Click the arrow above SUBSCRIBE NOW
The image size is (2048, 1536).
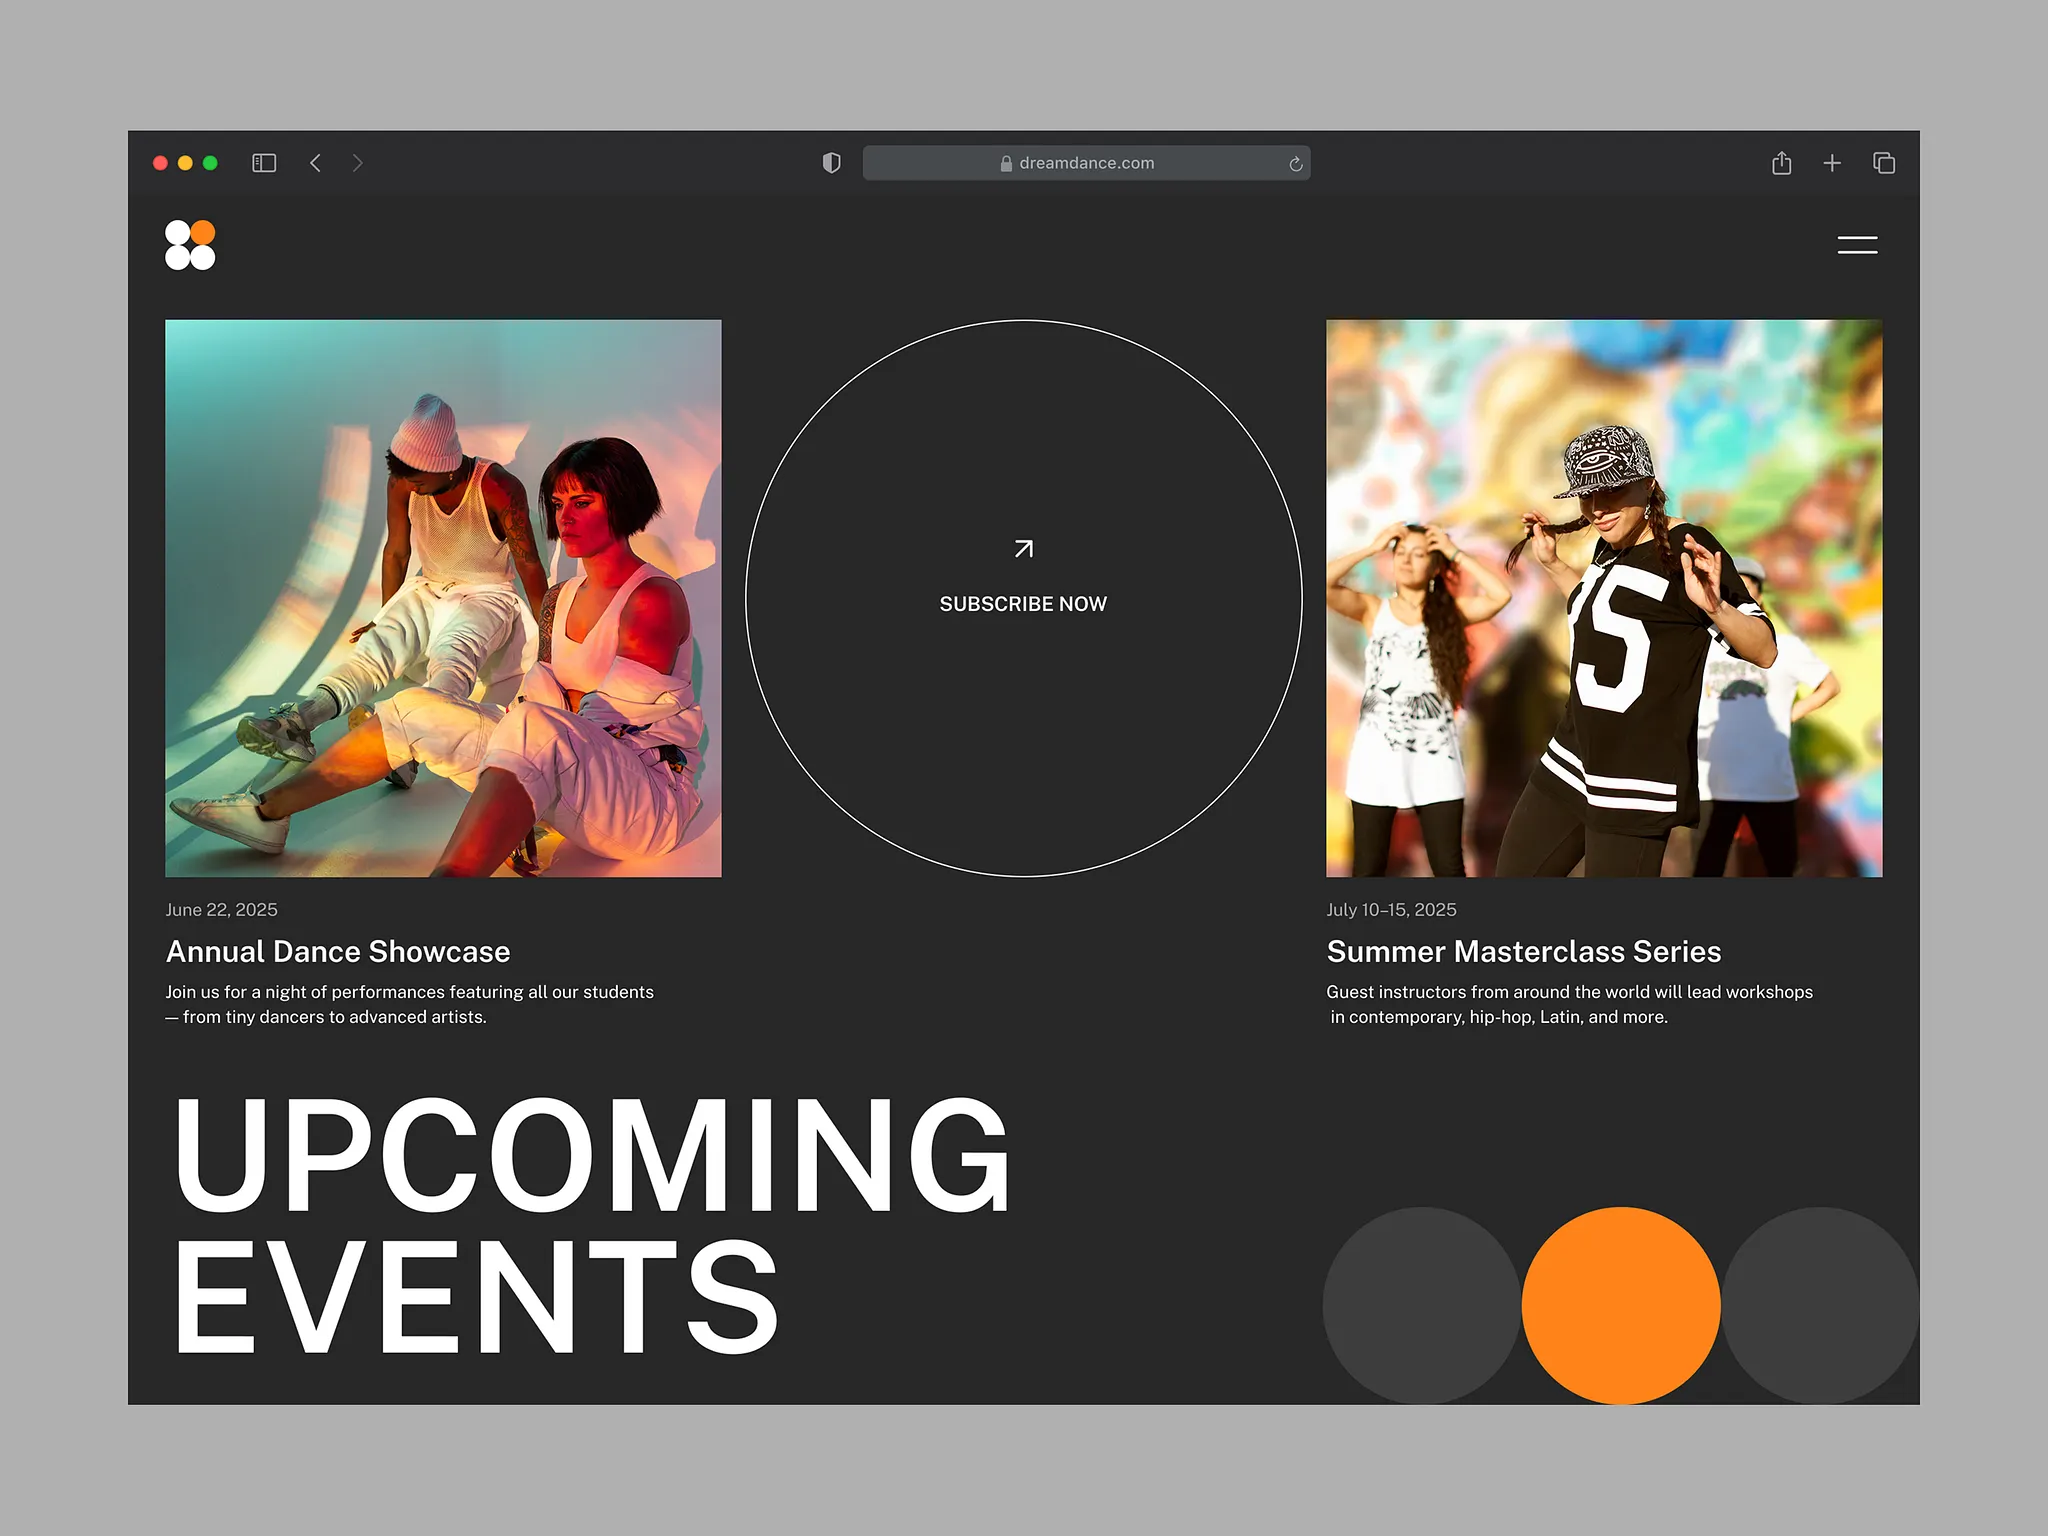coord(1023,549)
